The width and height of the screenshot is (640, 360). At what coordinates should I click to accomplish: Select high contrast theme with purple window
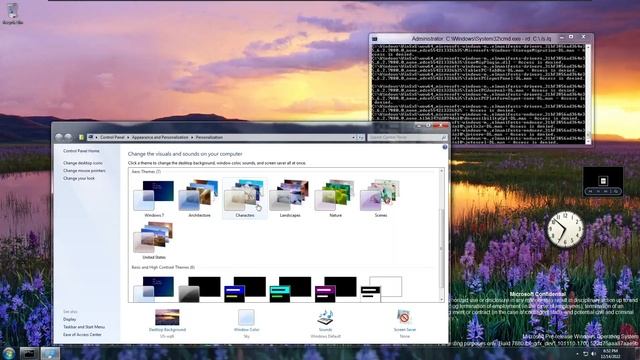335,289
